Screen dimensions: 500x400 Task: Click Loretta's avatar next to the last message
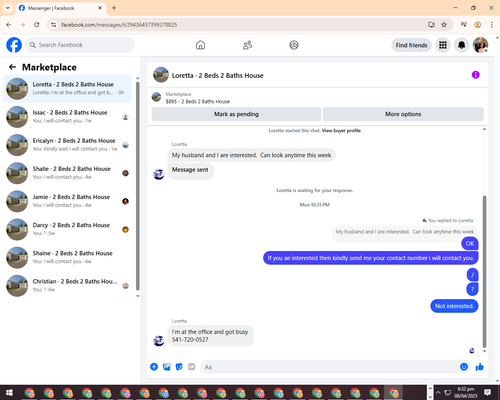pos(159,341)
